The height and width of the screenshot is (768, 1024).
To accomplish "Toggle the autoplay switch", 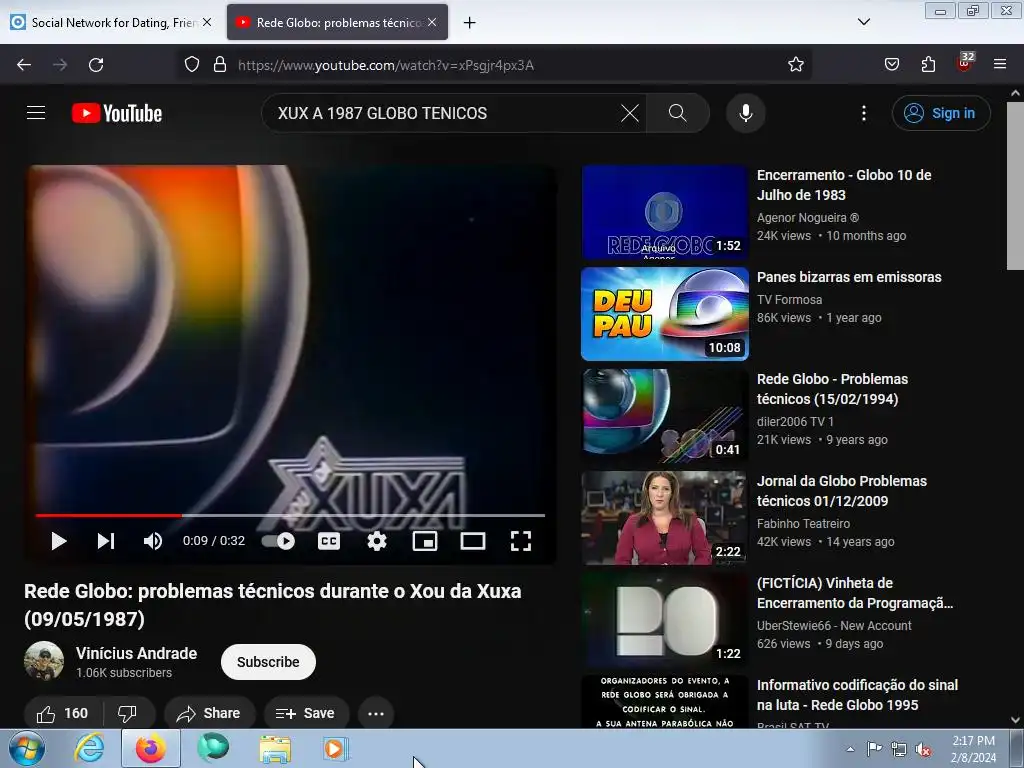I will coord(278,541).
